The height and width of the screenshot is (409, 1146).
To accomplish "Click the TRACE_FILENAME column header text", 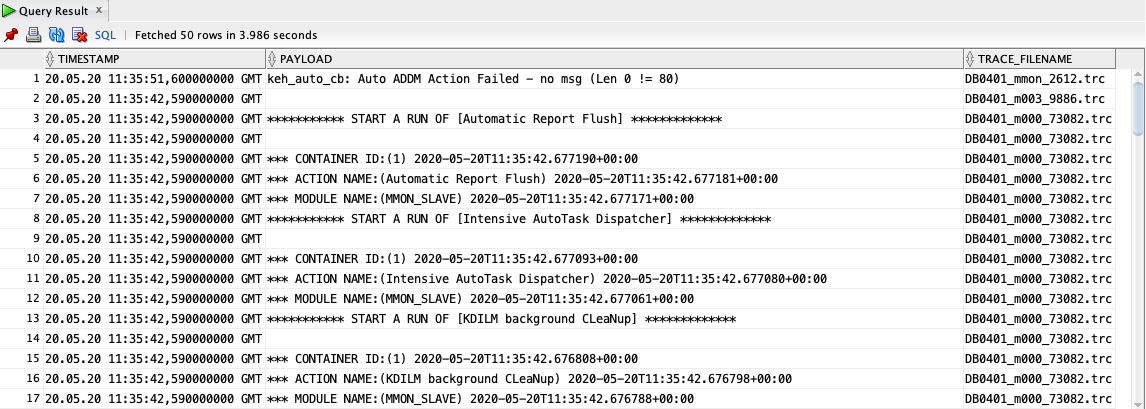I will coord(1019,59).
